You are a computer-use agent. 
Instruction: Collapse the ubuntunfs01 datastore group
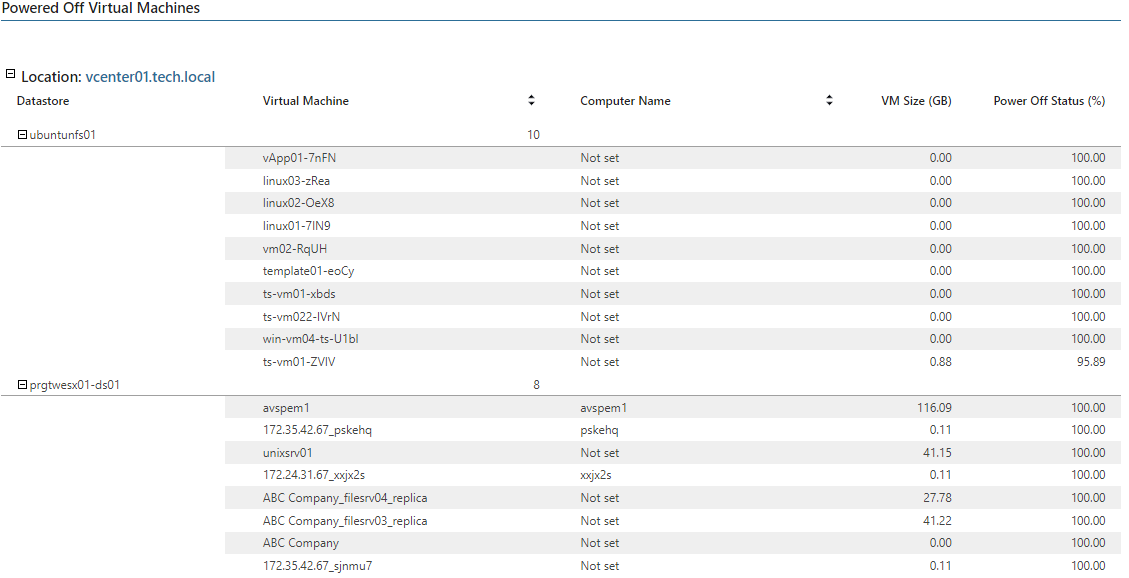[x=22, y=135]
